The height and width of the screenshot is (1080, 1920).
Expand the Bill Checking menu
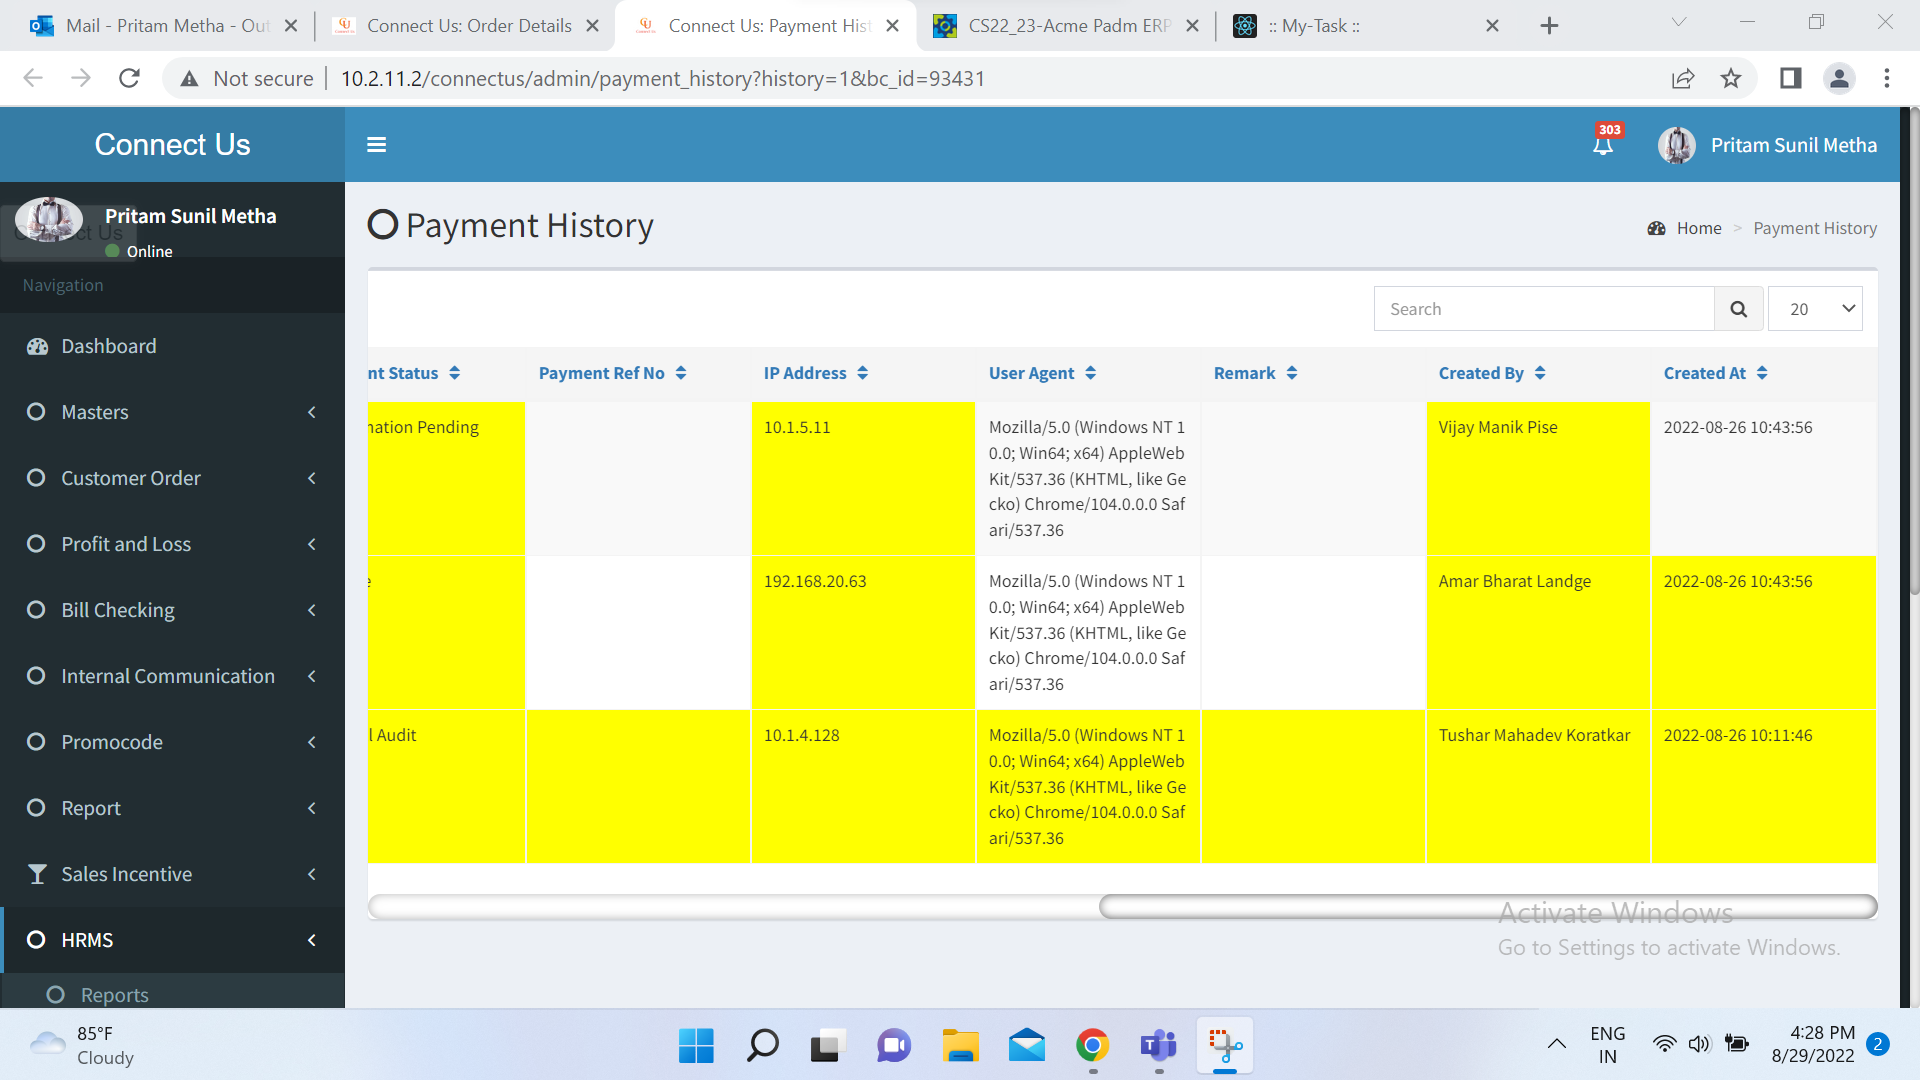pos(172,610)
